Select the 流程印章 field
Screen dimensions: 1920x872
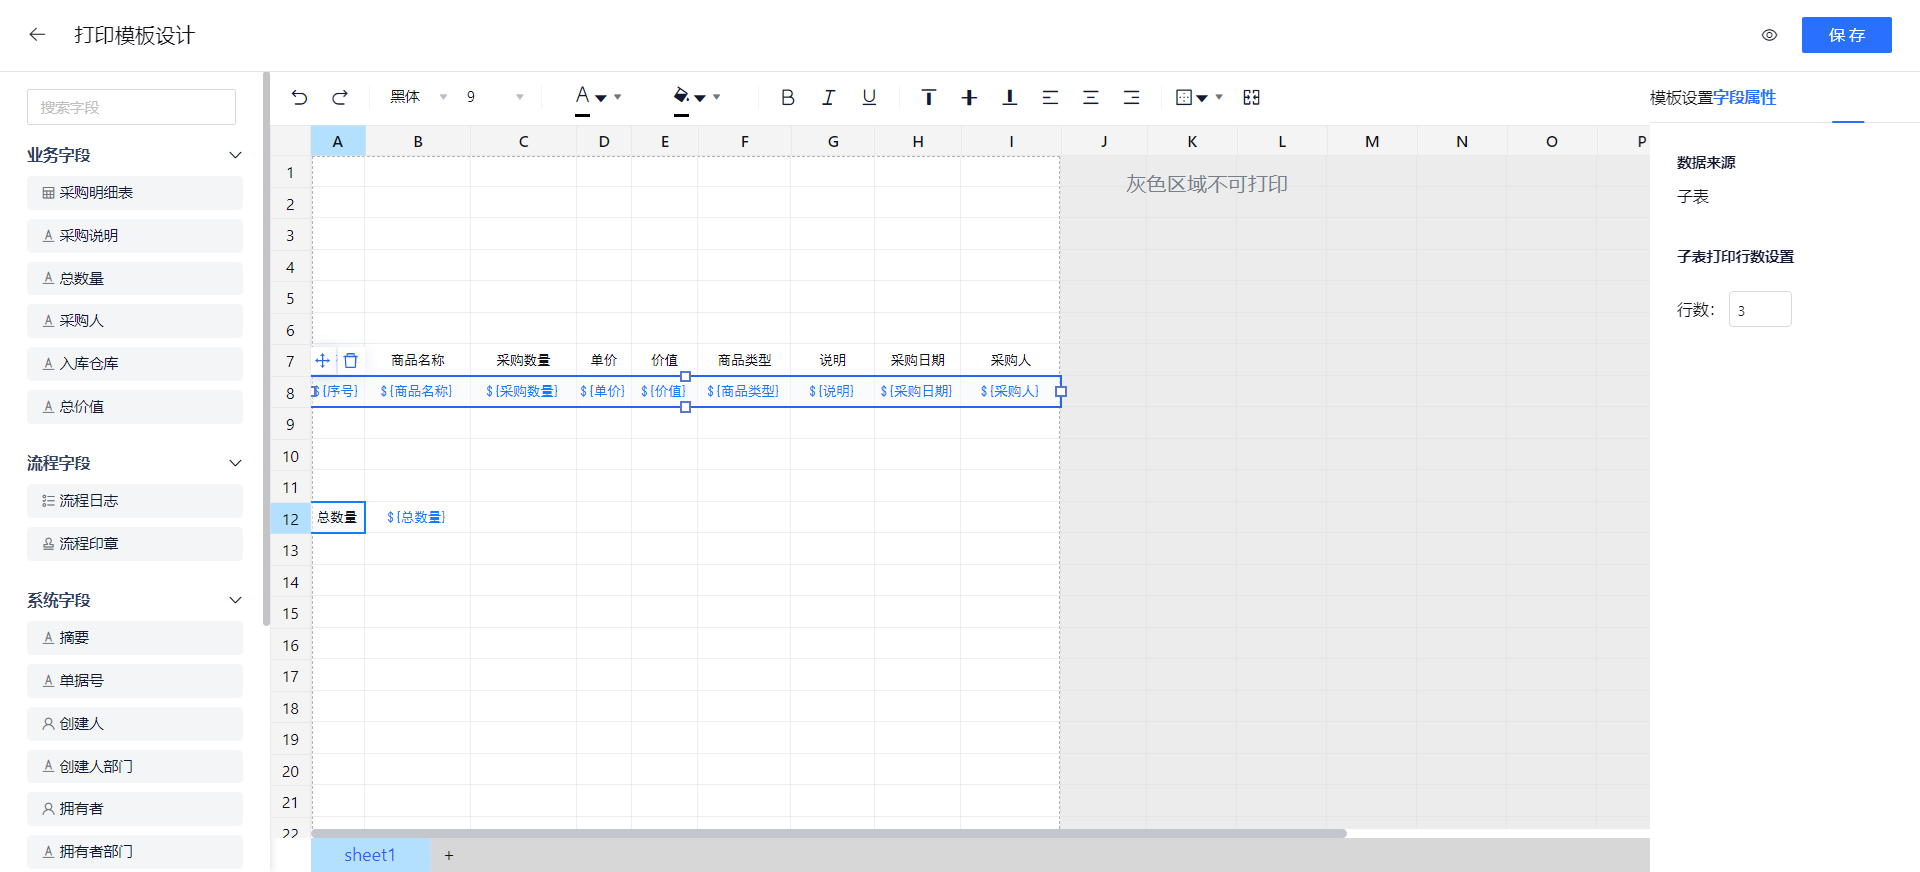135,544
